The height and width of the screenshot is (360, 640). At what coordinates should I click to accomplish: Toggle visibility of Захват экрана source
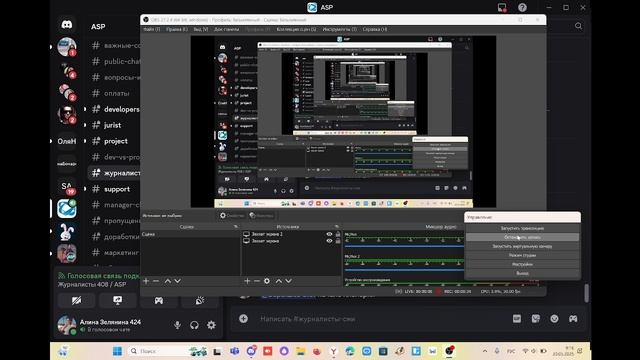pyautogui.click(x=329, y=241)
